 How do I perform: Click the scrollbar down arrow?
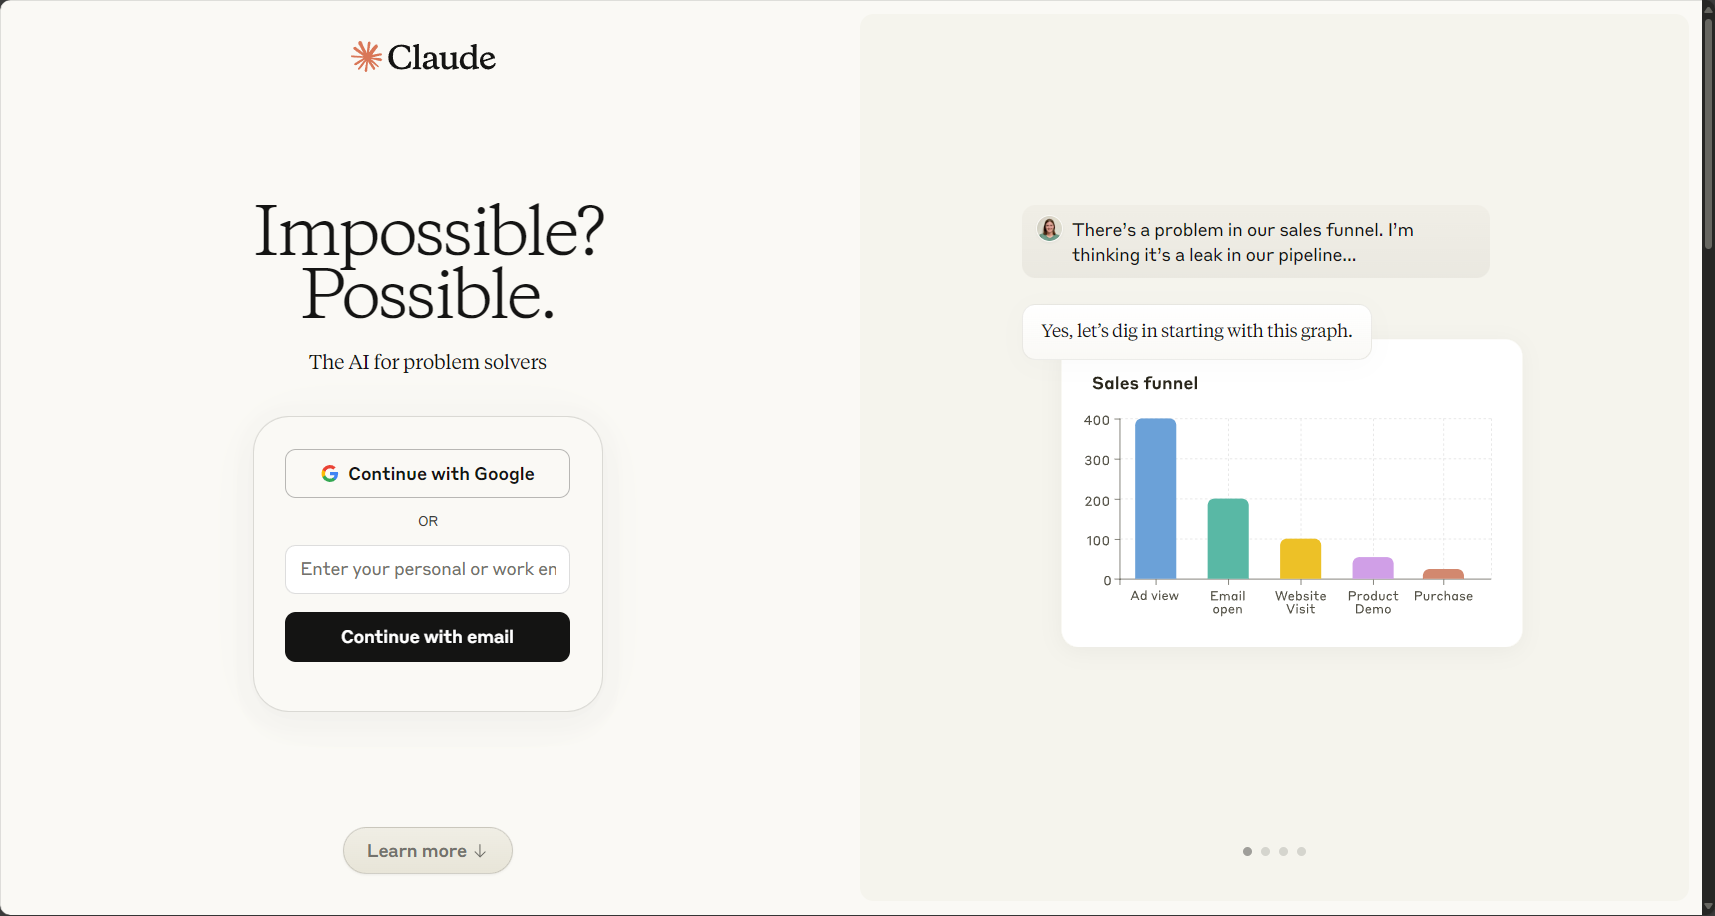(1708, 907)
